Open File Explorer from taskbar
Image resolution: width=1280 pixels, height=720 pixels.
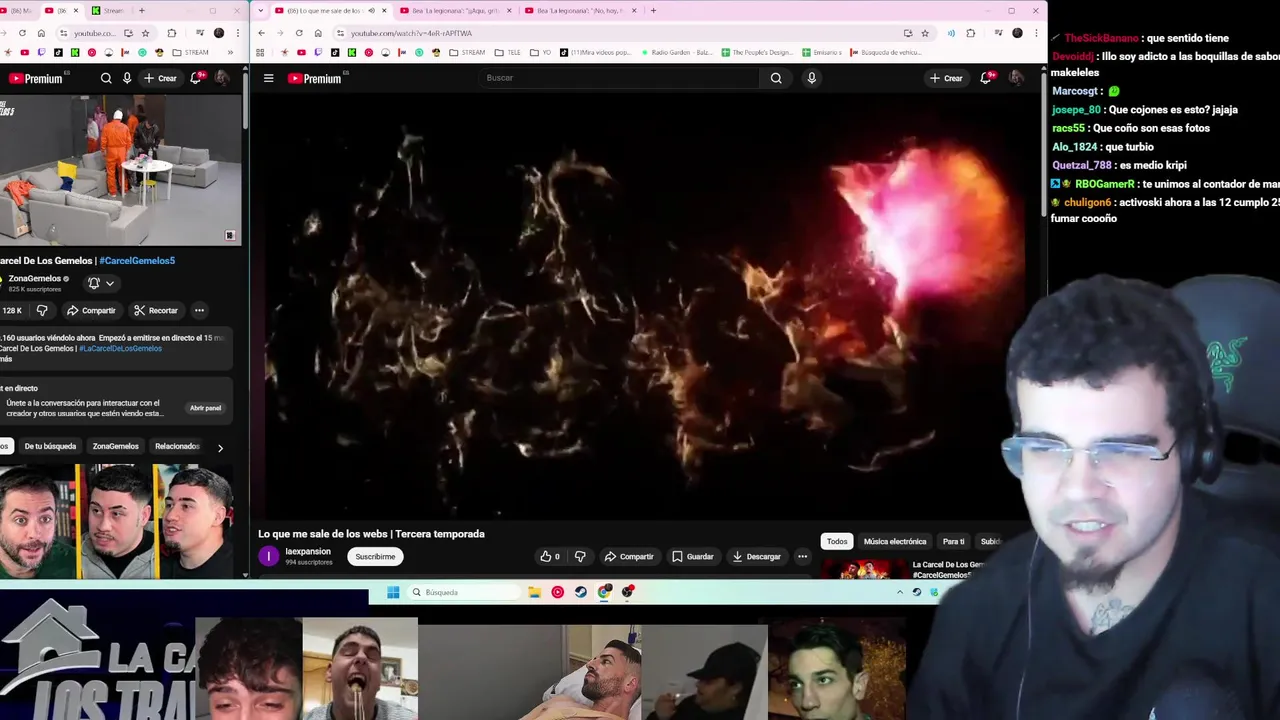[535, 593]
